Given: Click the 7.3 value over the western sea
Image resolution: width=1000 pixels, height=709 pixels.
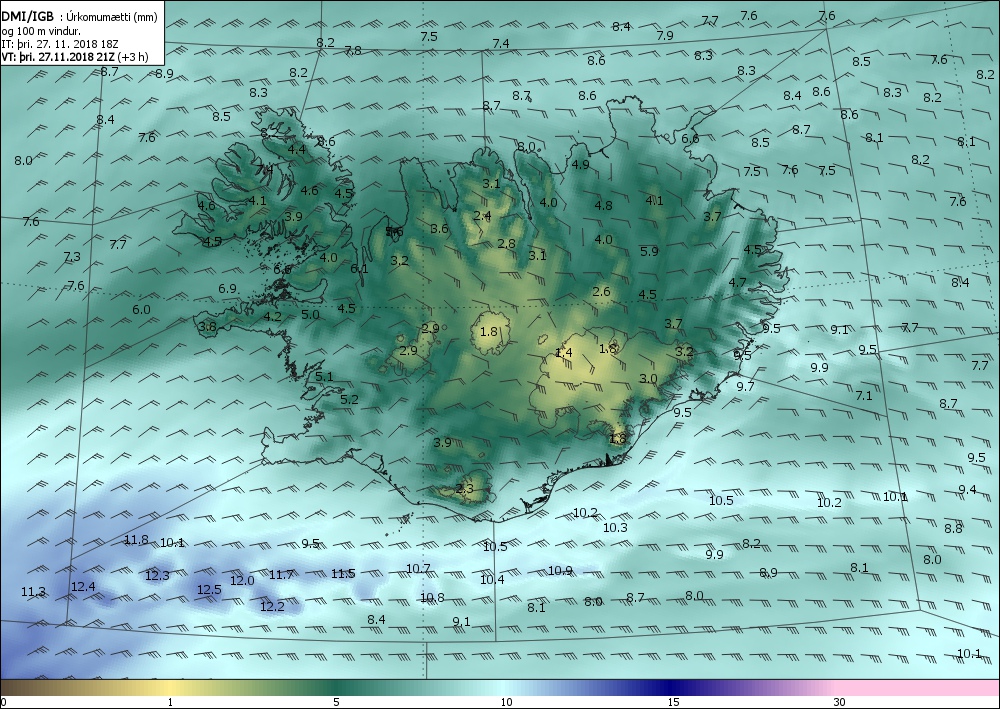Looking at the screenshot, I should (72, 257).
